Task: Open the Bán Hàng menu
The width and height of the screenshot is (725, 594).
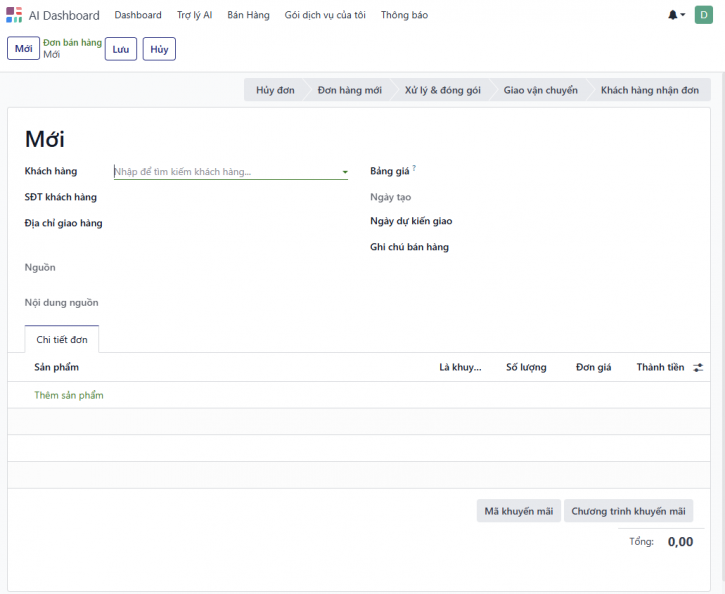Action: (x=248, y=15)
